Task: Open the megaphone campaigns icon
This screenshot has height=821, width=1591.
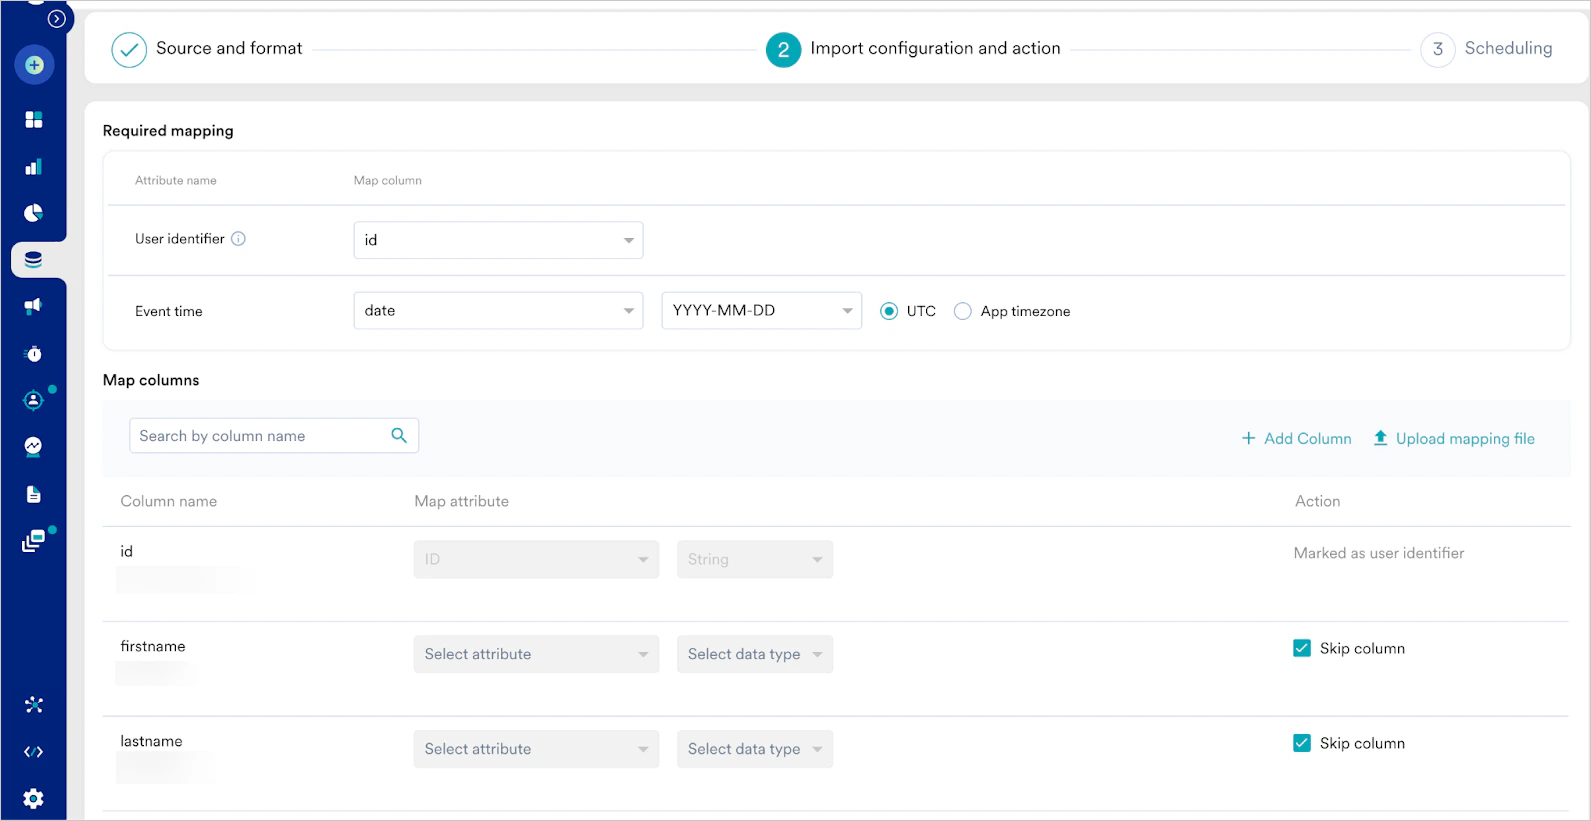Action: tap(34, 306)
